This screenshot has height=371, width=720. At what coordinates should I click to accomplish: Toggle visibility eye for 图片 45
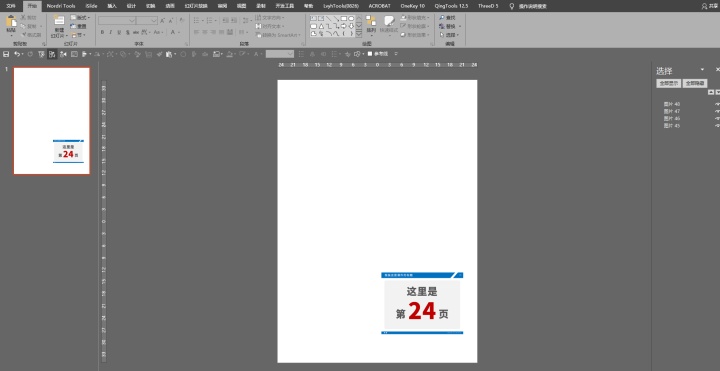(717, 125)
